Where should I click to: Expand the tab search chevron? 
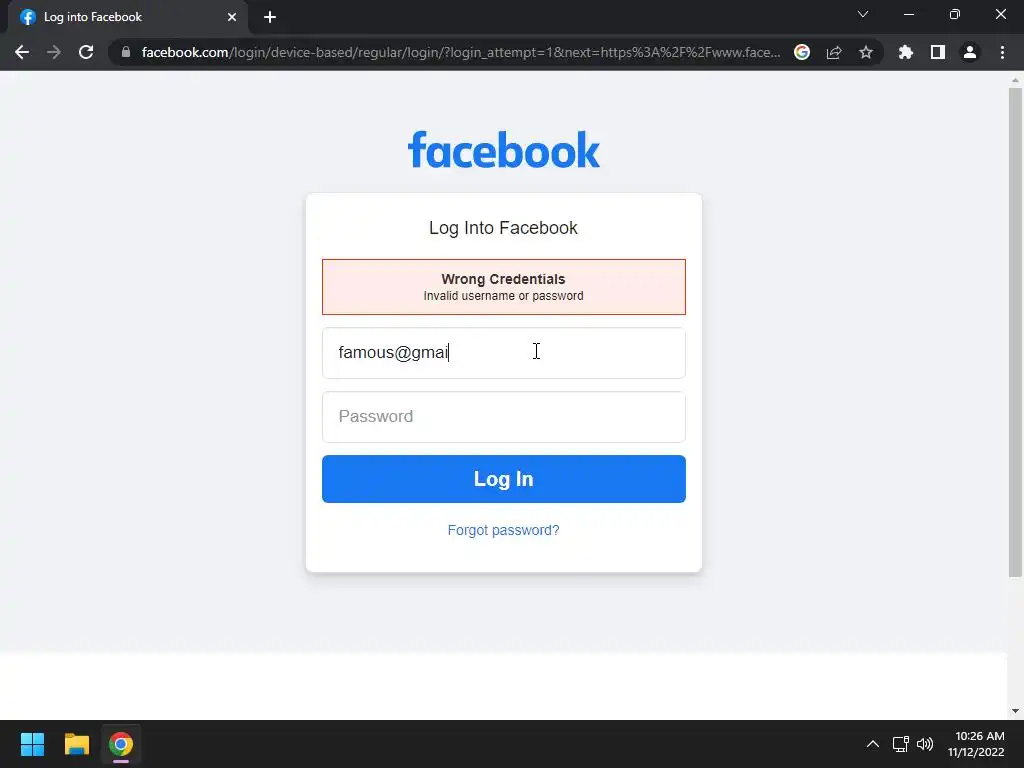tap(863, 14)
